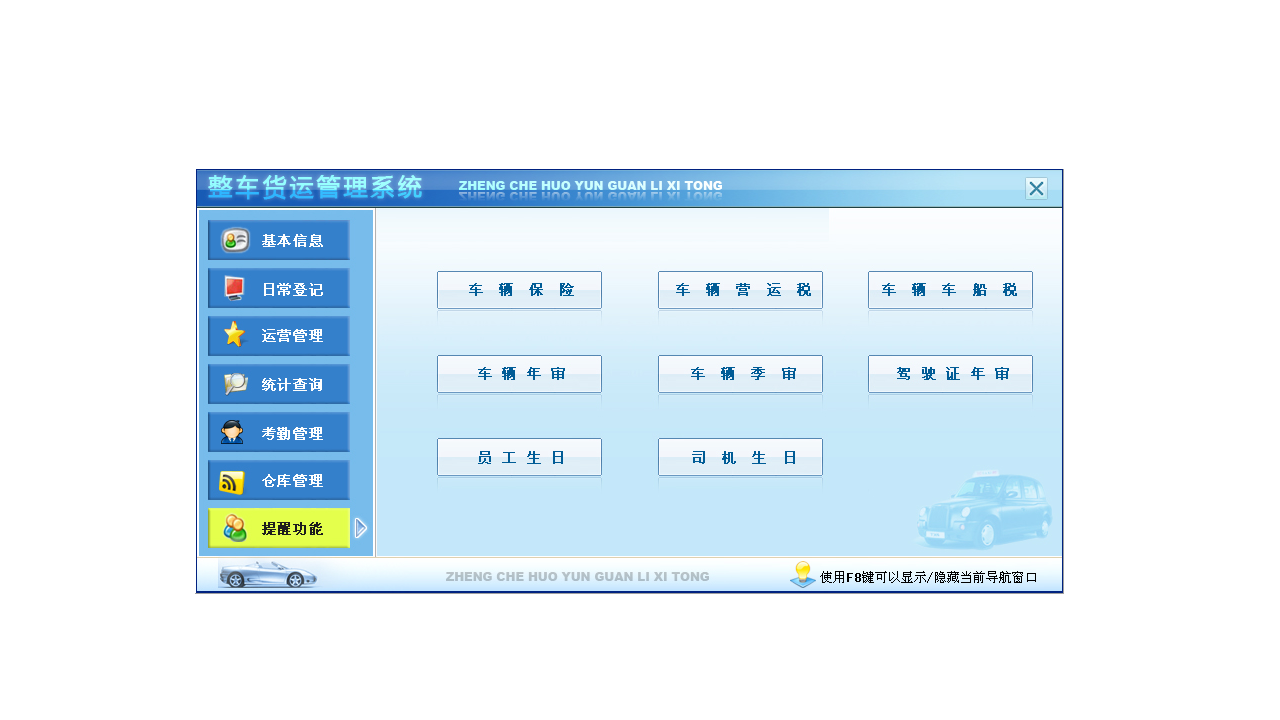Open the 车辆年审 reminder list
The width and height of the screenshot is (1280, 720).
(x=519, y=373)
